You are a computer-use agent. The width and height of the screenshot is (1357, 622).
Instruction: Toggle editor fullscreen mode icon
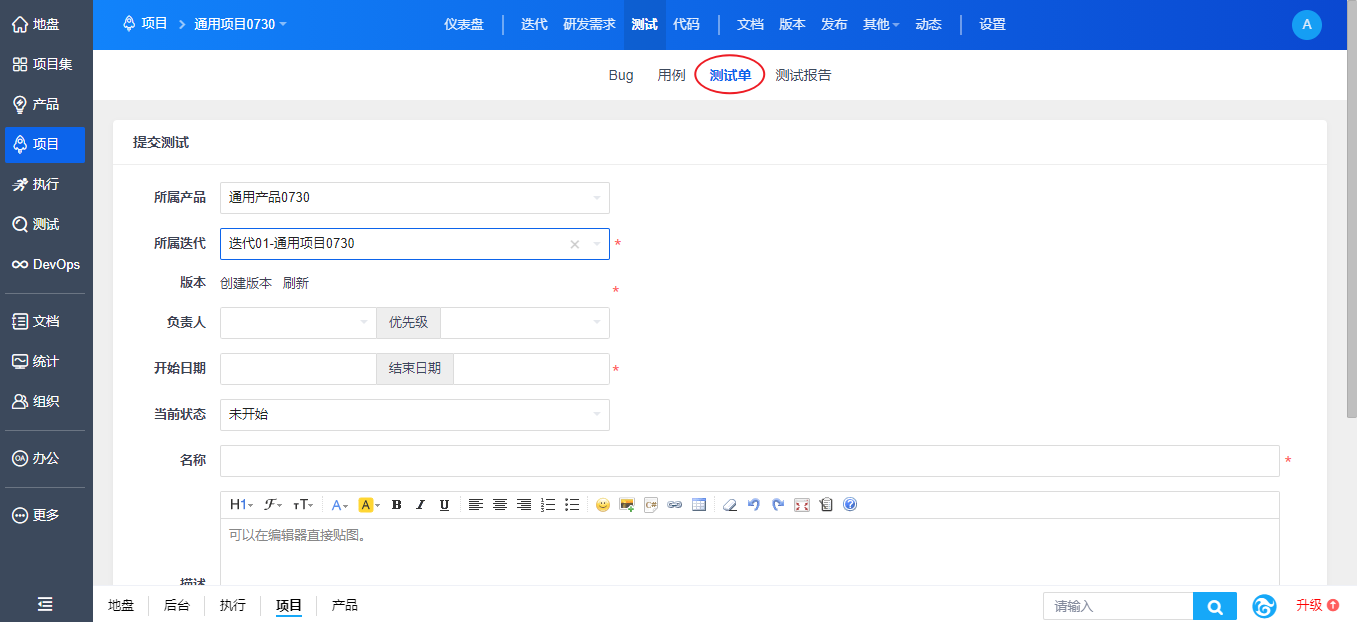802,505
